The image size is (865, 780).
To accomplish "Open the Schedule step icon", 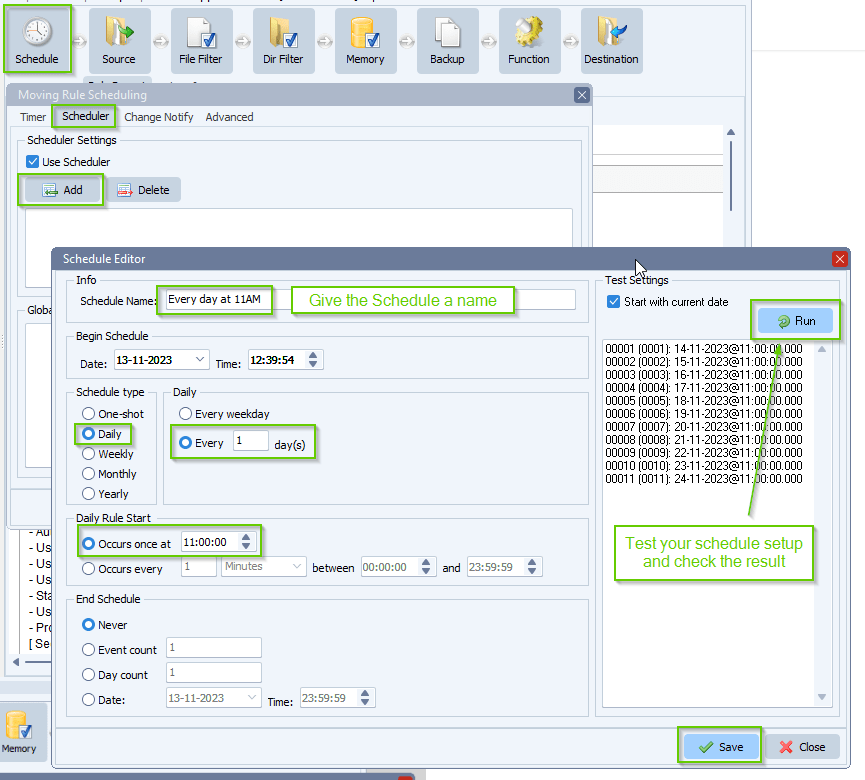I will pos(37,40).
